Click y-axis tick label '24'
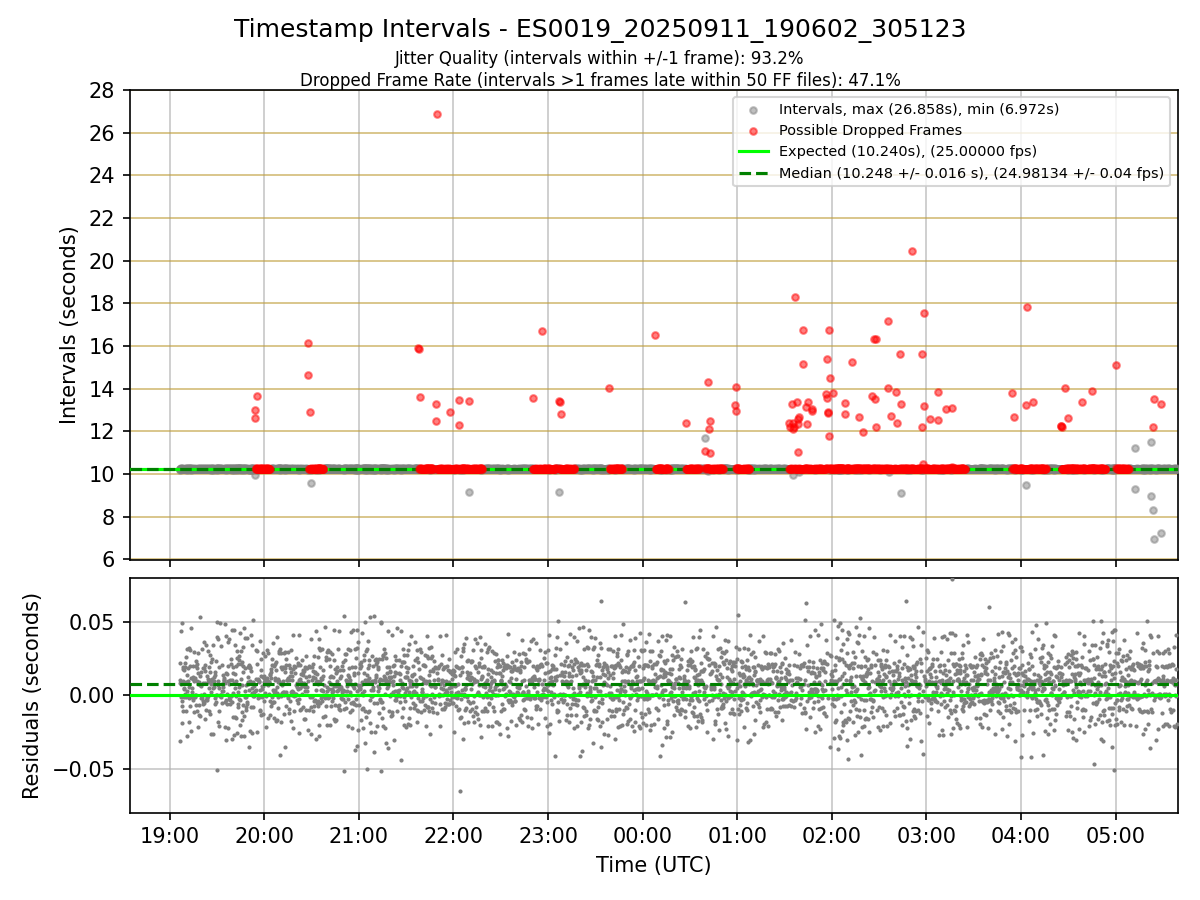Viewport: 1200px width, 900px height. pos(102,176)
